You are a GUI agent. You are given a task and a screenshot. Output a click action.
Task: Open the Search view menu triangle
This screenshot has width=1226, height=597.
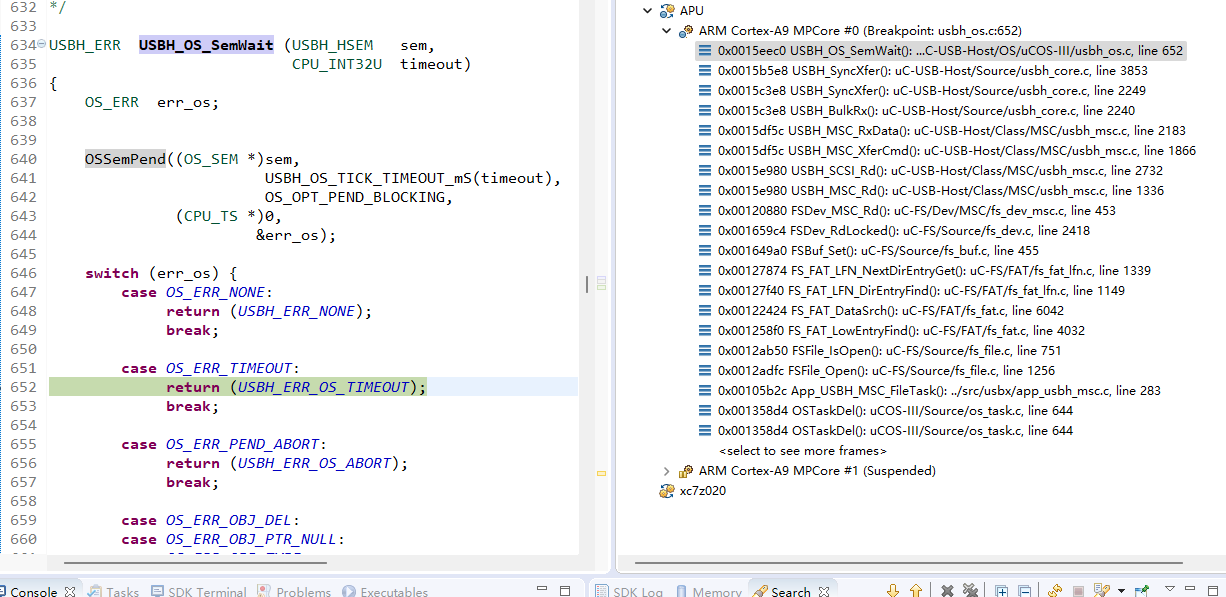pyautogui.click(x=1170, y=589)
